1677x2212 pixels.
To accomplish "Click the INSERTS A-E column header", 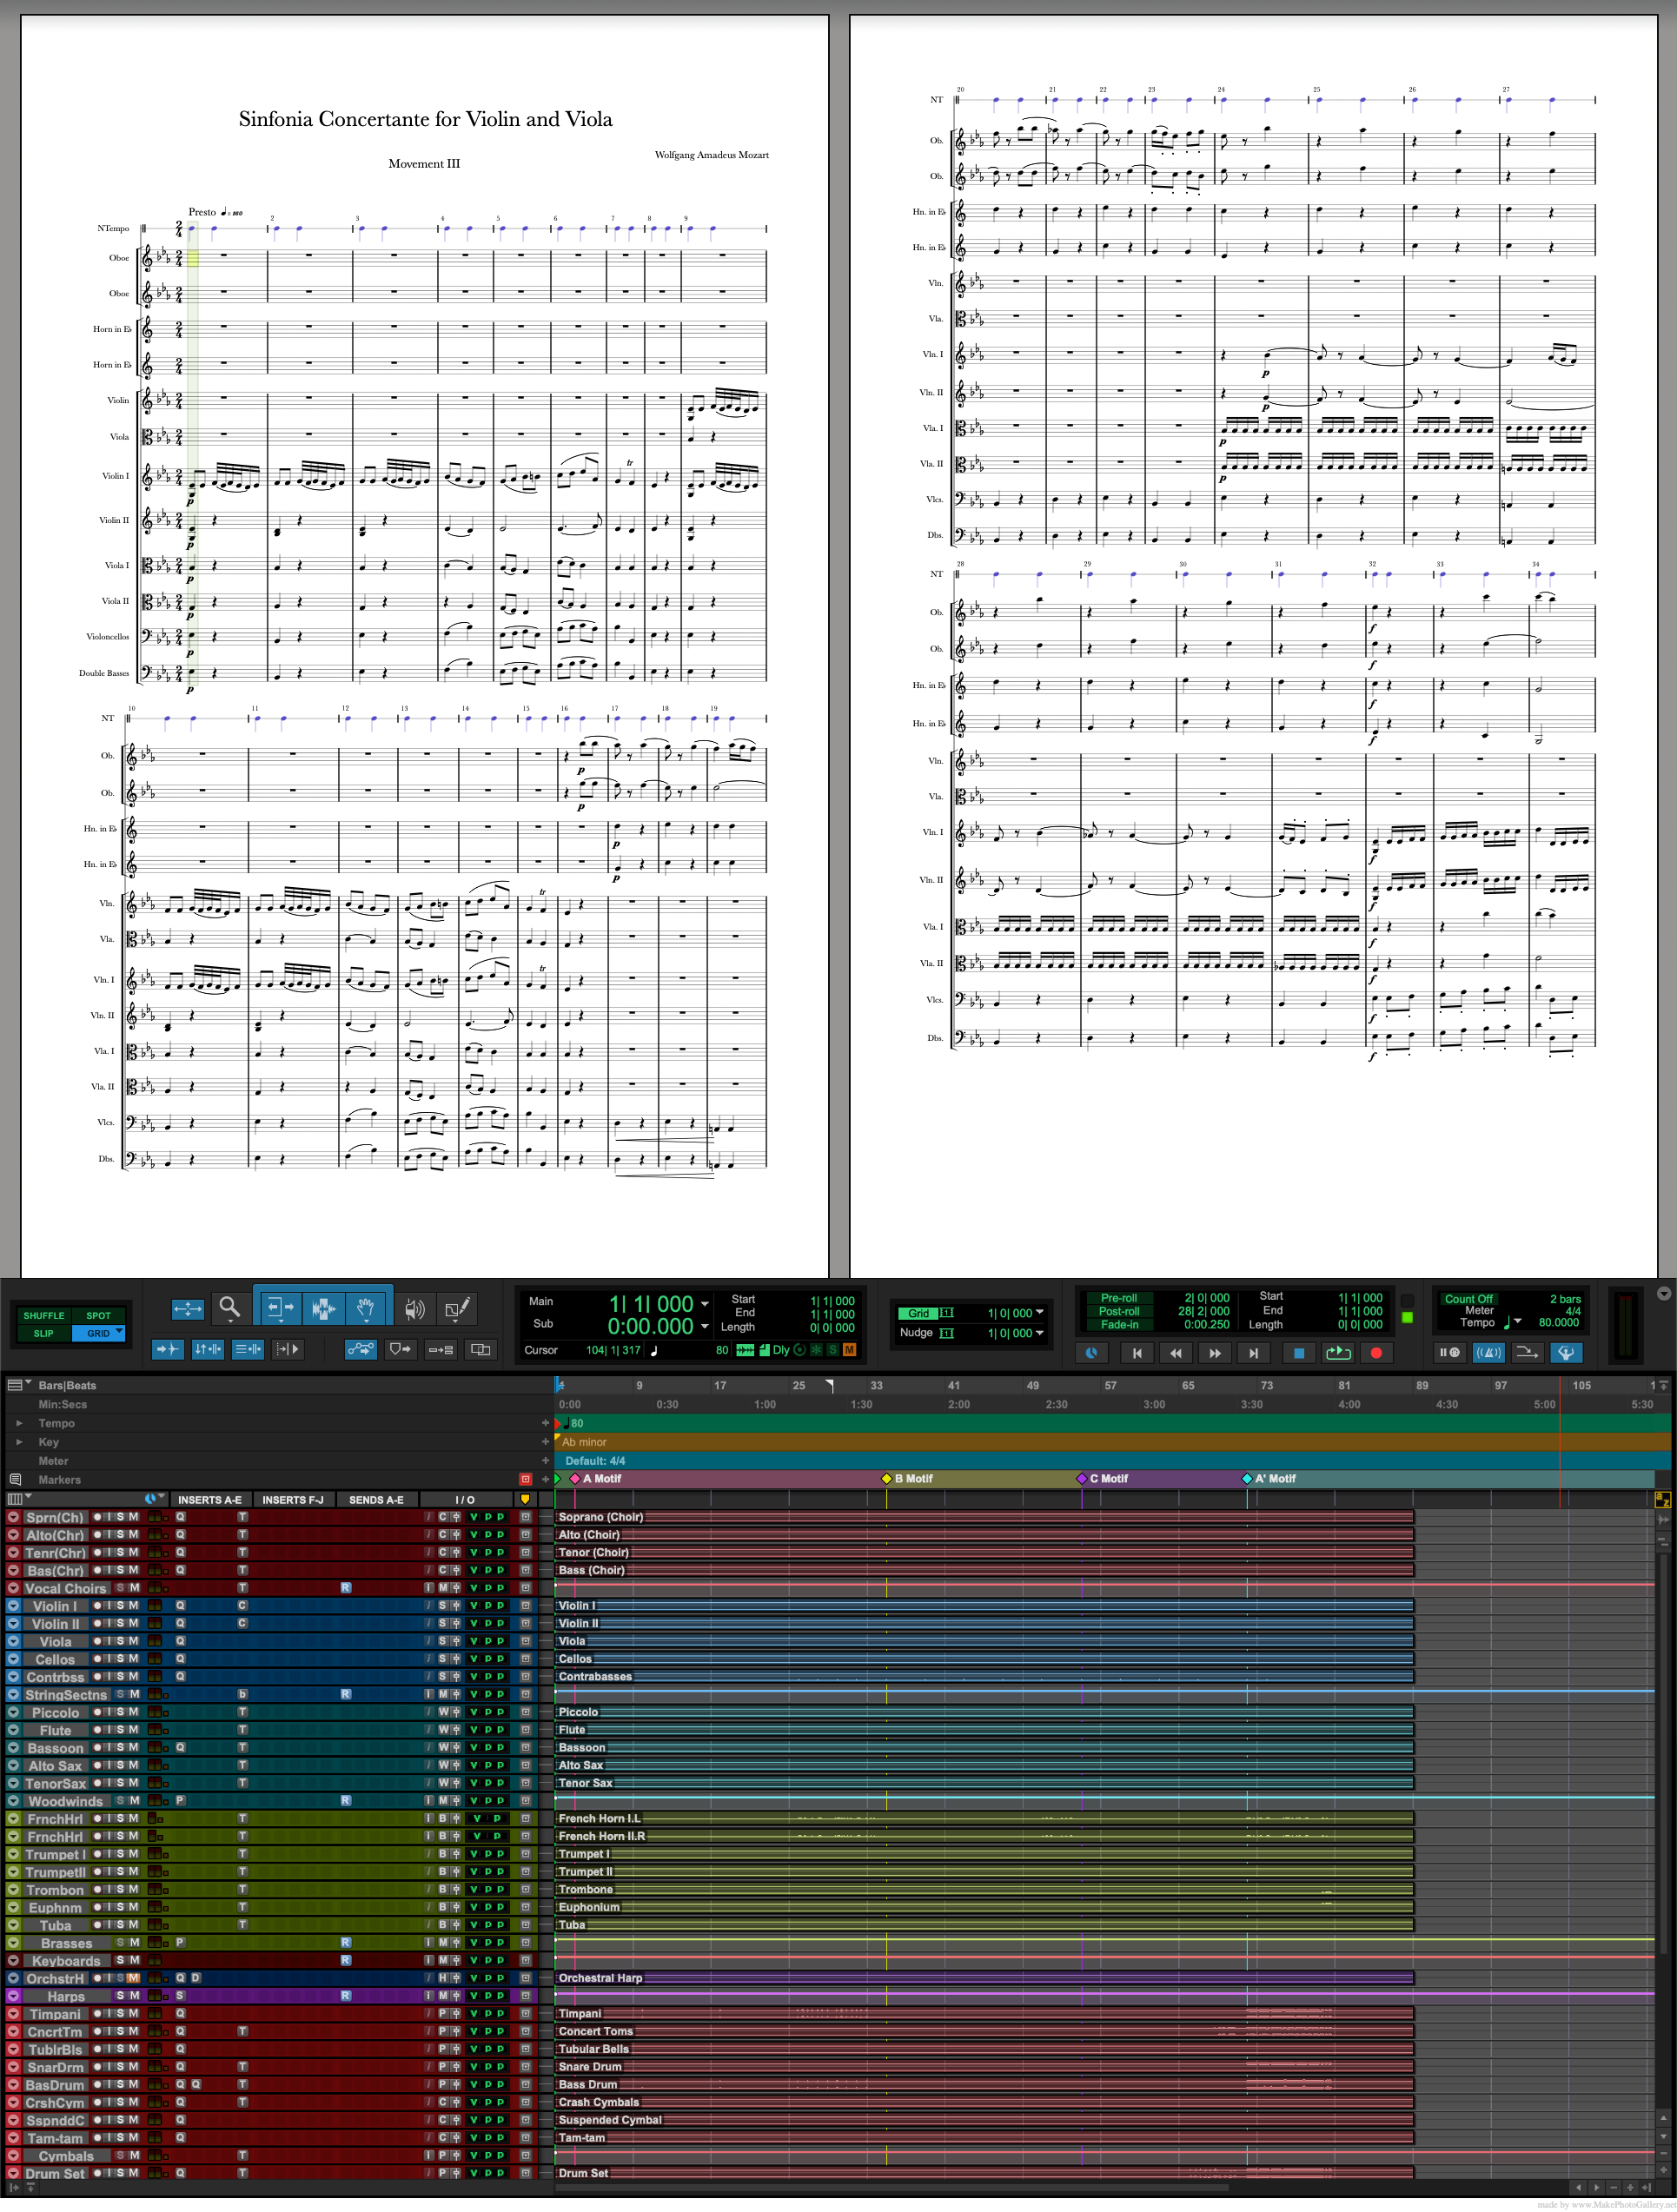I will [210, 1500].
